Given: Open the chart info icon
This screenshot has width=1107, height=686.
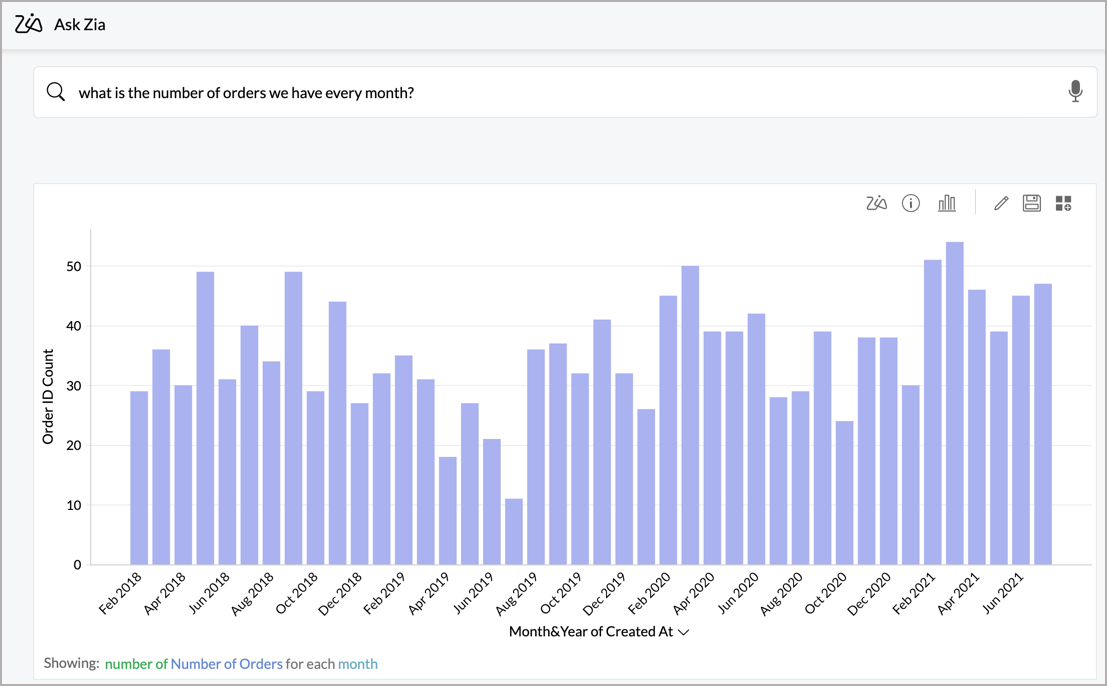Looking at the screenshot, I should point(910,203).
